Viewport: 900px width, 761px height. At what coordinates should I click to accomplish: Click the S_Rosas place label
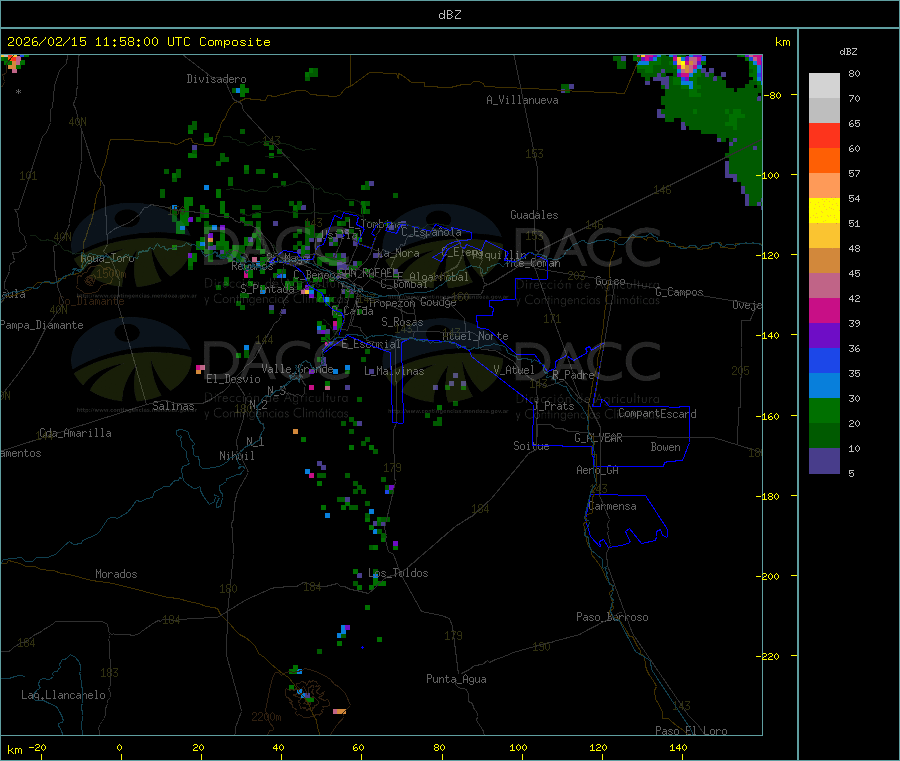(402, 322)
